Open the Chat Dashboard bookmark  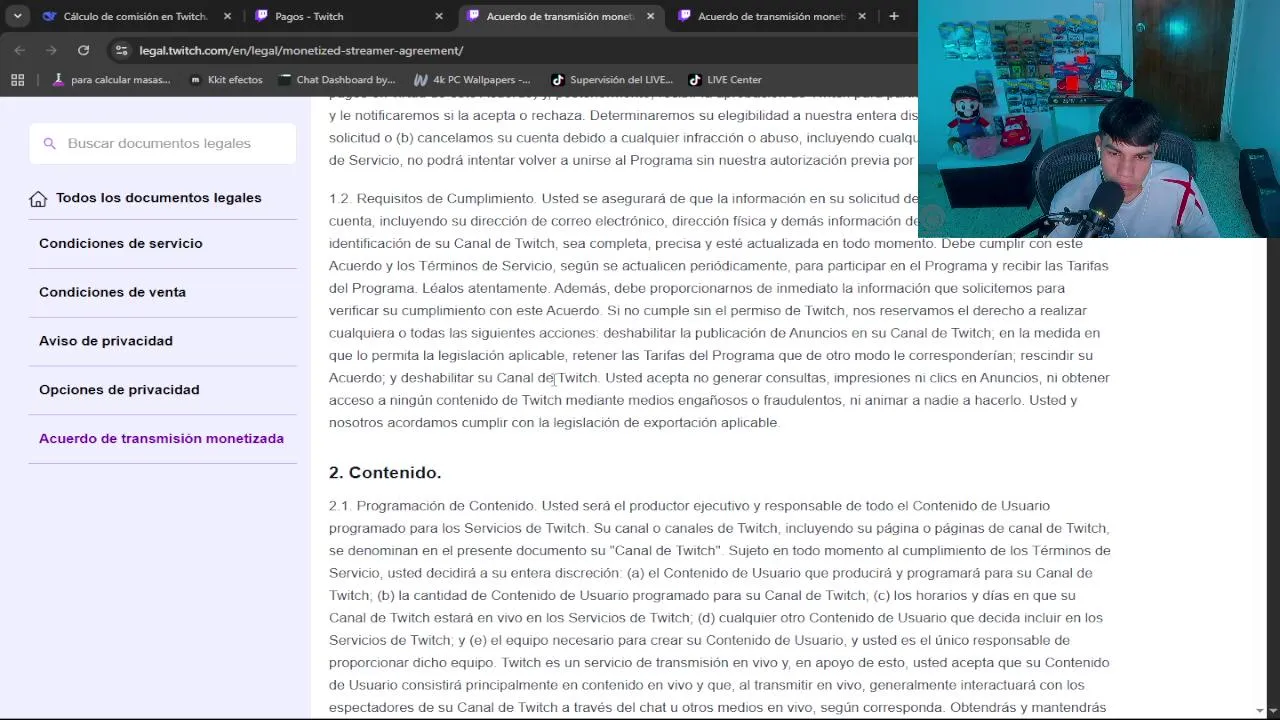tap(338, 80)
